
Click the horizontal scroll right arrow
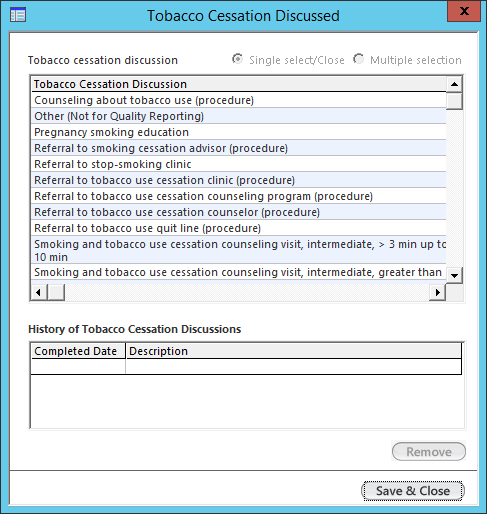point(437,293)
